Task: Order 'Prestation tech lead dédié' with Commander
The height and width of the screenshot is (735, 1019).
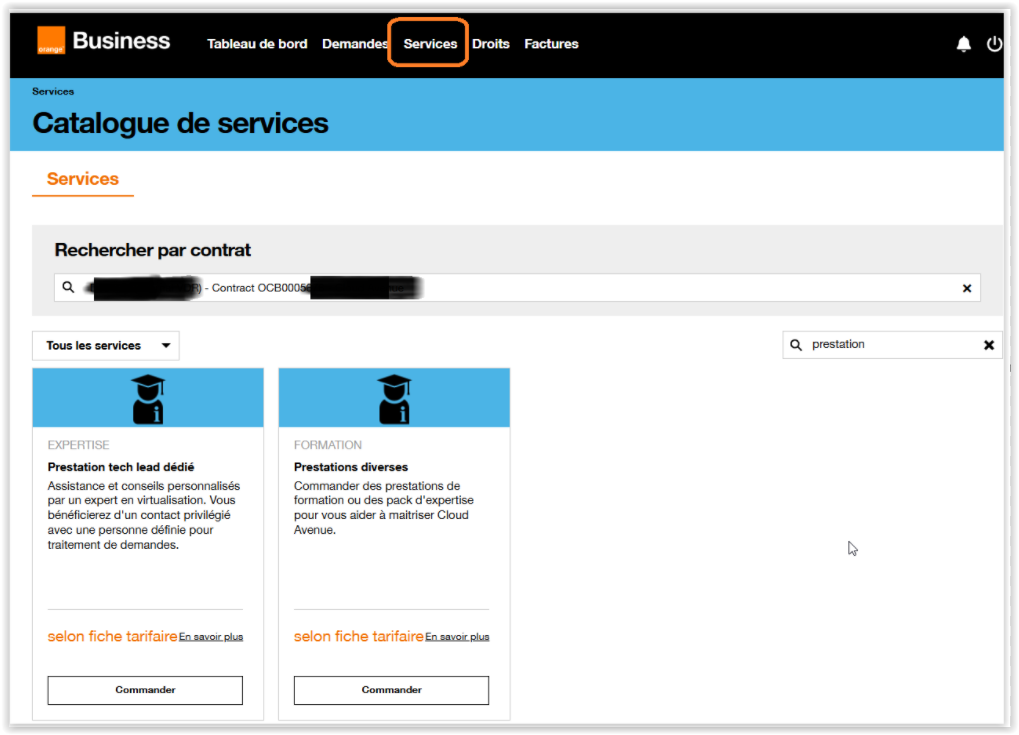Action: [x=145, y=690]
